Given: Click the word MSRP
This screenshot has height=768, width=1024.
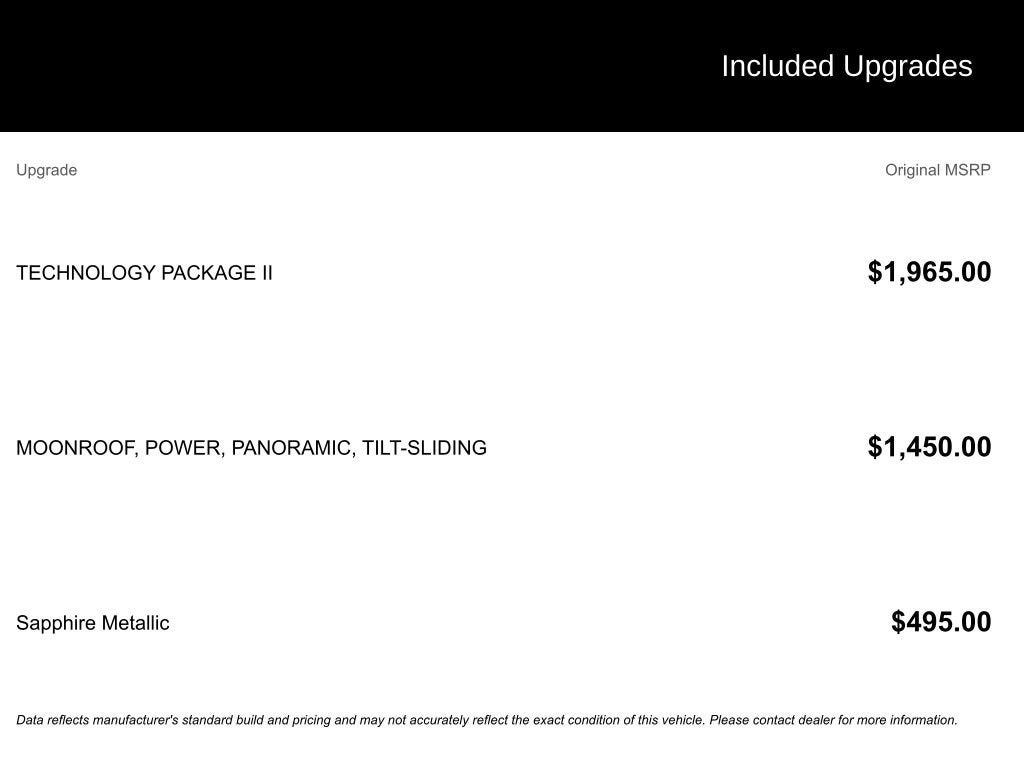Looking at the screenshot, I should (966, 170).
